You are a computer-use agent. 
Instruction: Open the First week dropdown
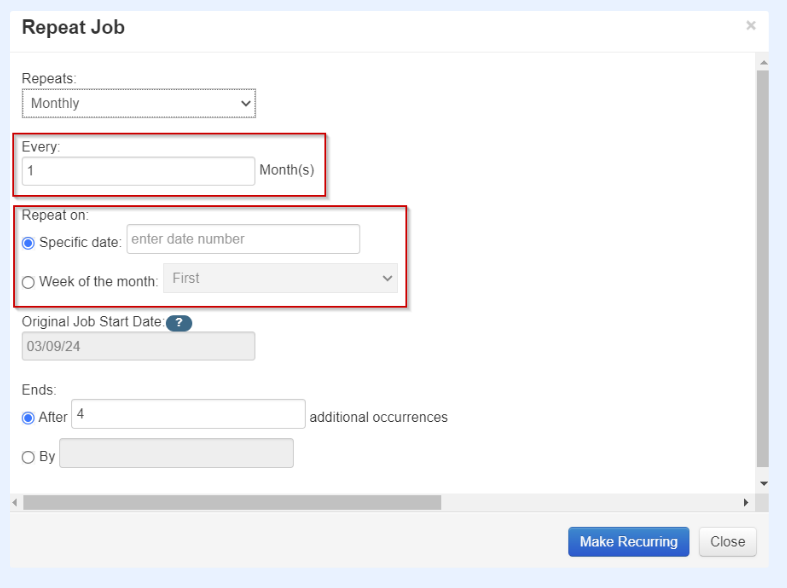coord(281,278)
